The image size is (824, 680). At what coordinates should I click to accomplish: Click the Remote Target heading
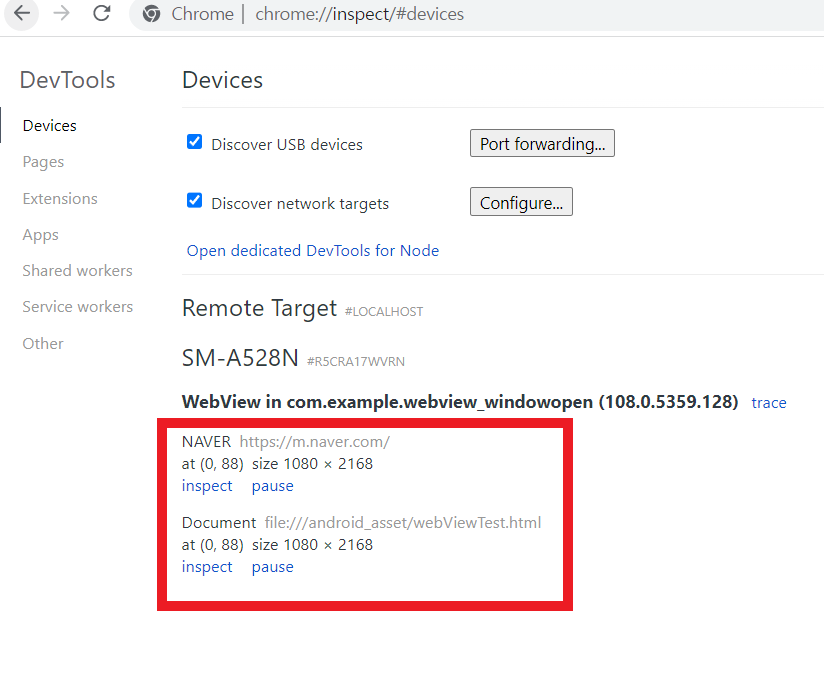point(259,308)
